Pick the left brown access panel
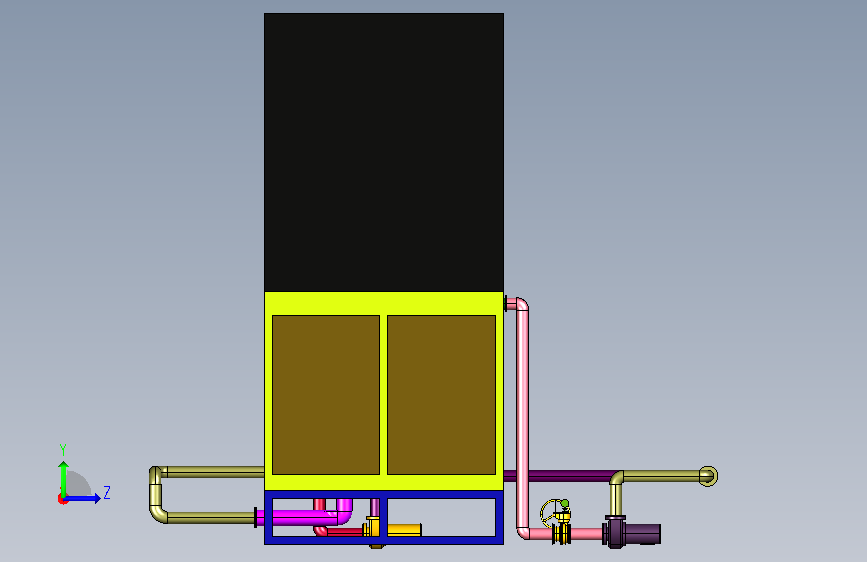The image size is (867, 562). coord(326,395)
